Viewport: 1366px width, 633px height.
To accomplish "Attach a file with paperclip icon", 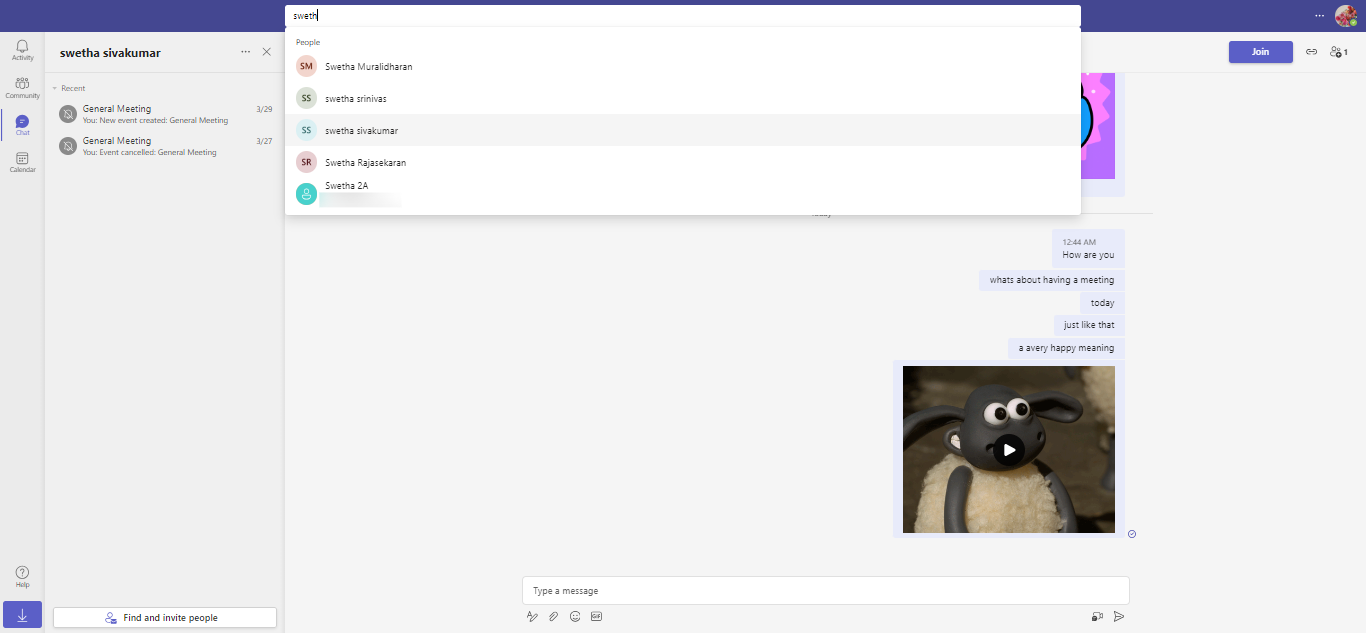I will click(553, 617).
